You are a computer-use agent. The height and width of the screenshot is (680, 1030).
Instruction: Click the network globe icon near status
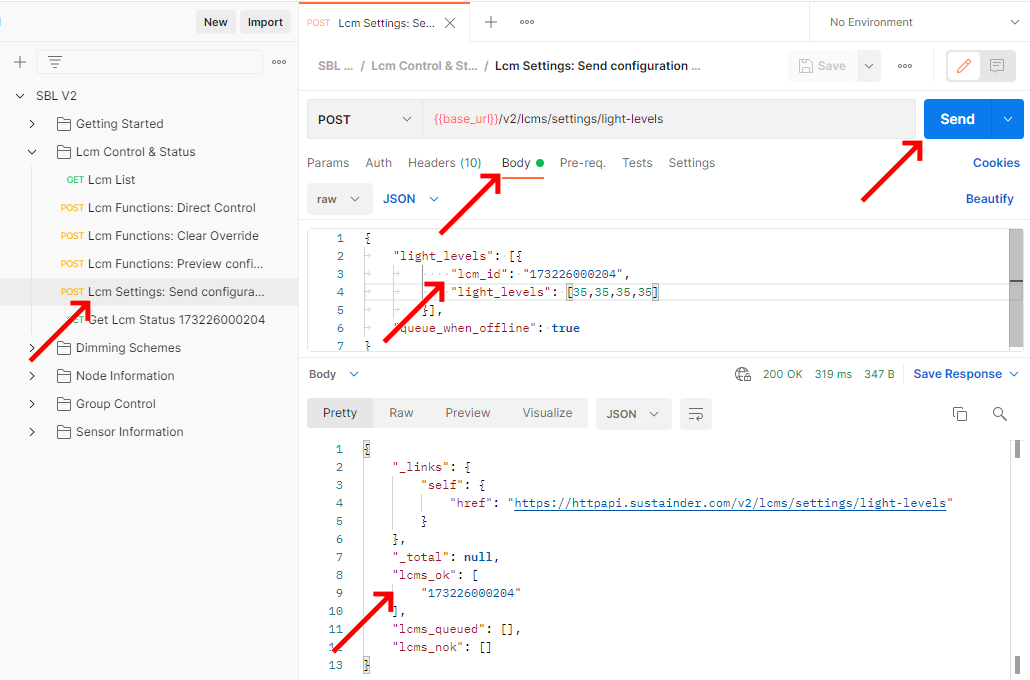(x=743, y=374)
